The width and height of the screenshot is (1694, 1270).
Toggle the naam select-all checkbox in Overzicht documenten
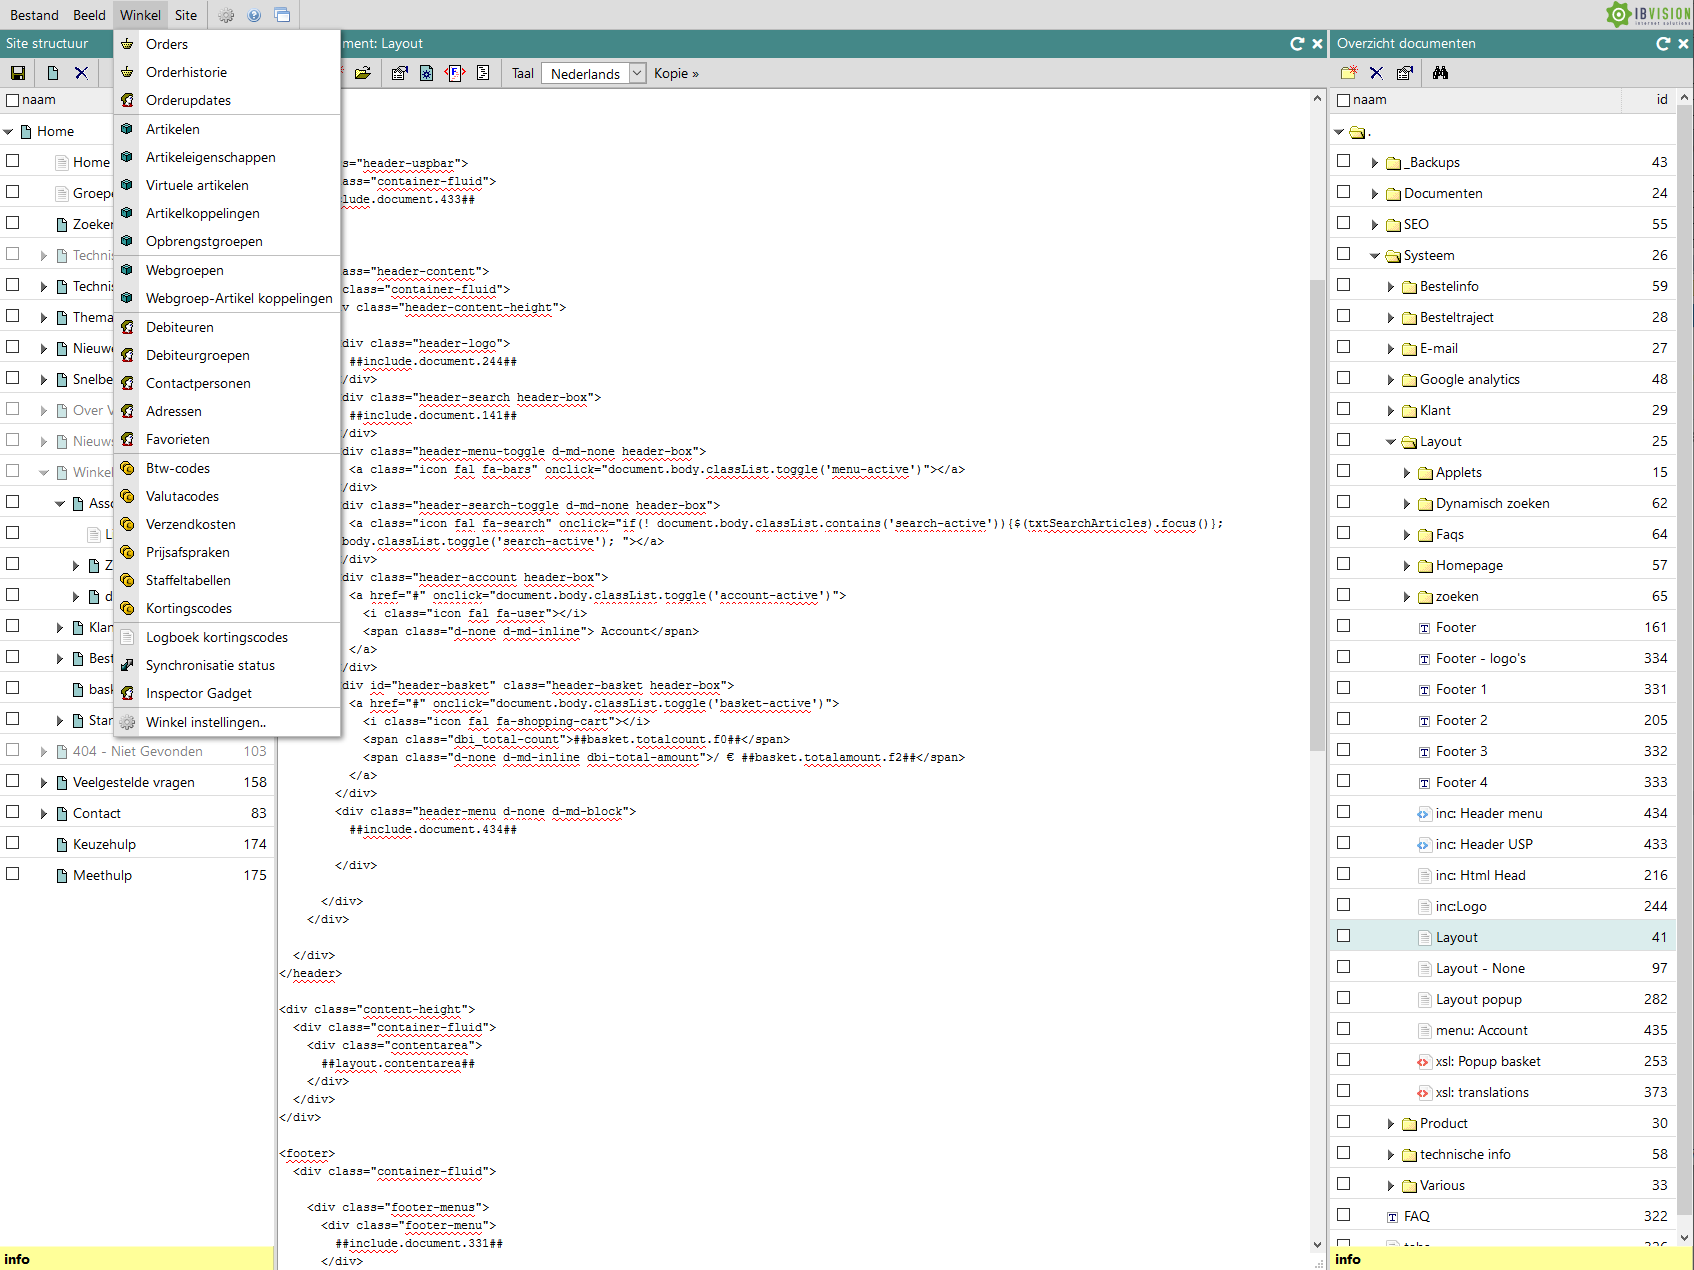click(1343, 100)
